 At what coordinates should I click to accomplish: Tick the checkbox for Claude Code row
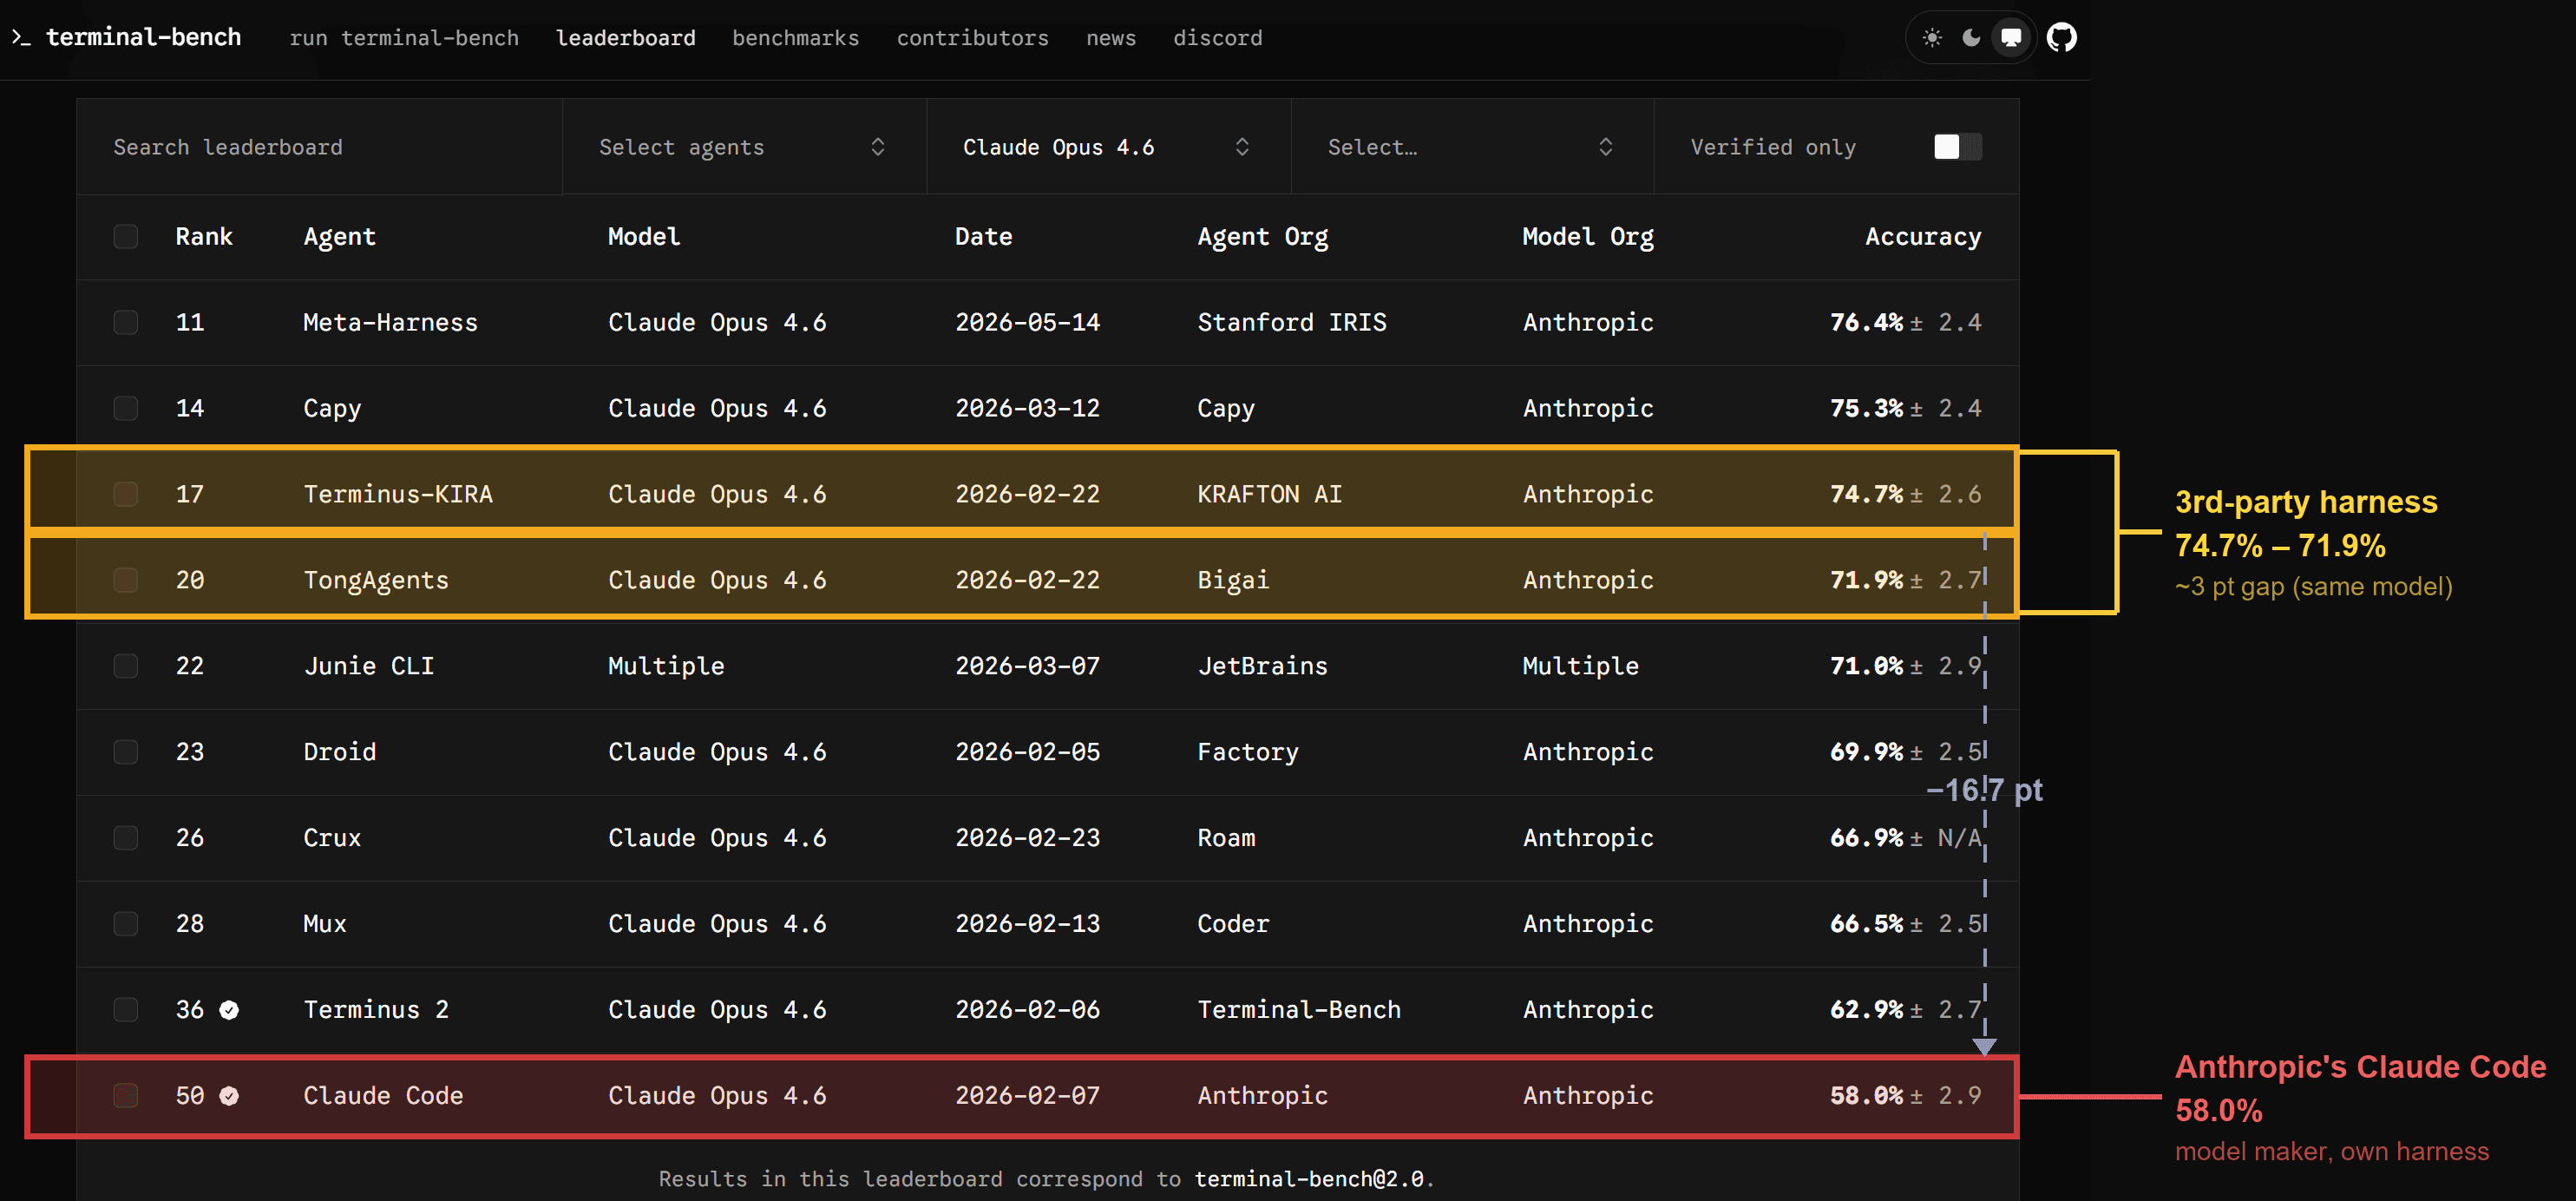coord(126,1096)
